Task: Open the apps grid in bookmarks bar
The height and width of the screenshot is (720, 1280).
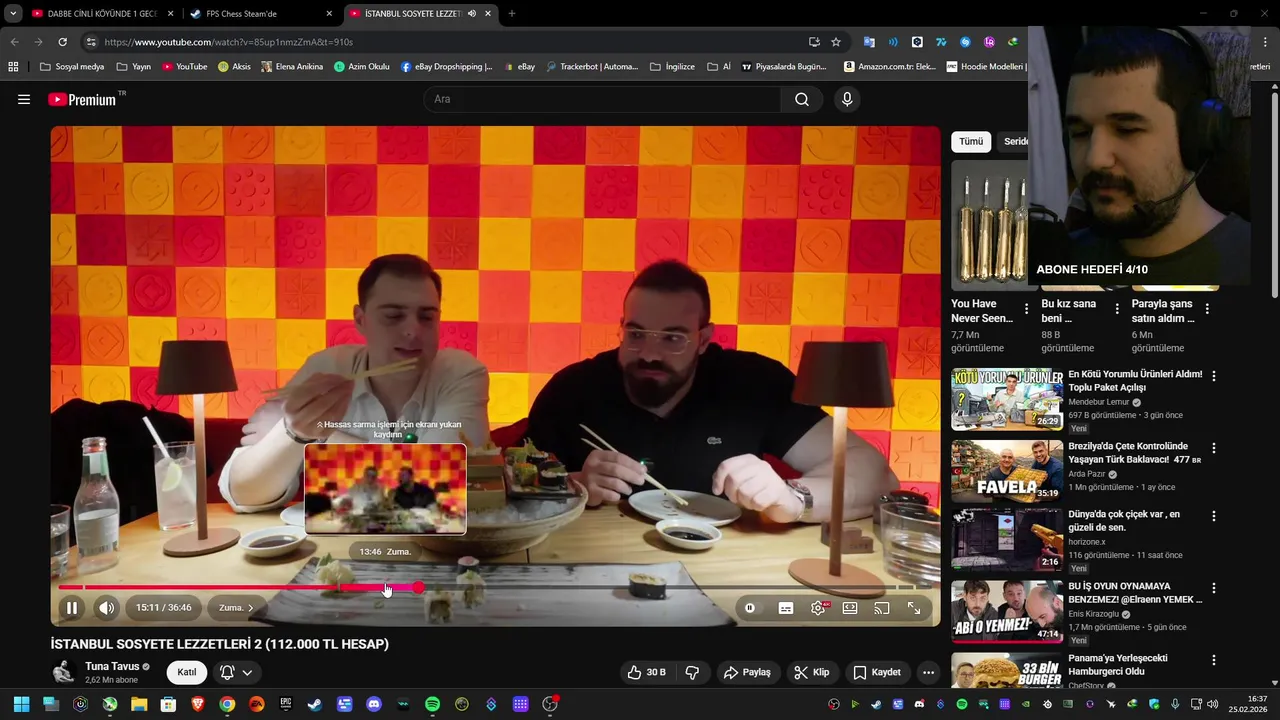Action: 13,67
